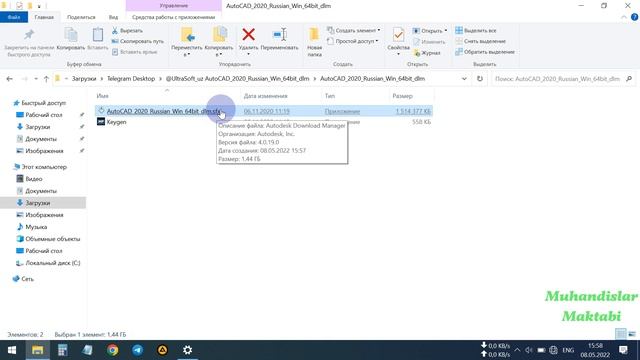
Task: Sort by Дата изменения column
Action: pos(265,96)
